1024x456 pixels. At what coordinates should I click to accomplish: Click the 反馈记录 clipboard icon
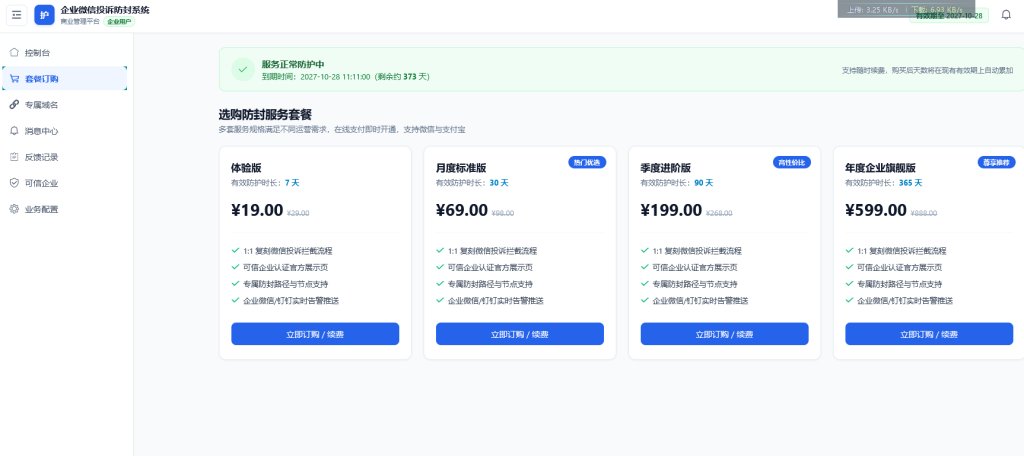pos(14,157)
